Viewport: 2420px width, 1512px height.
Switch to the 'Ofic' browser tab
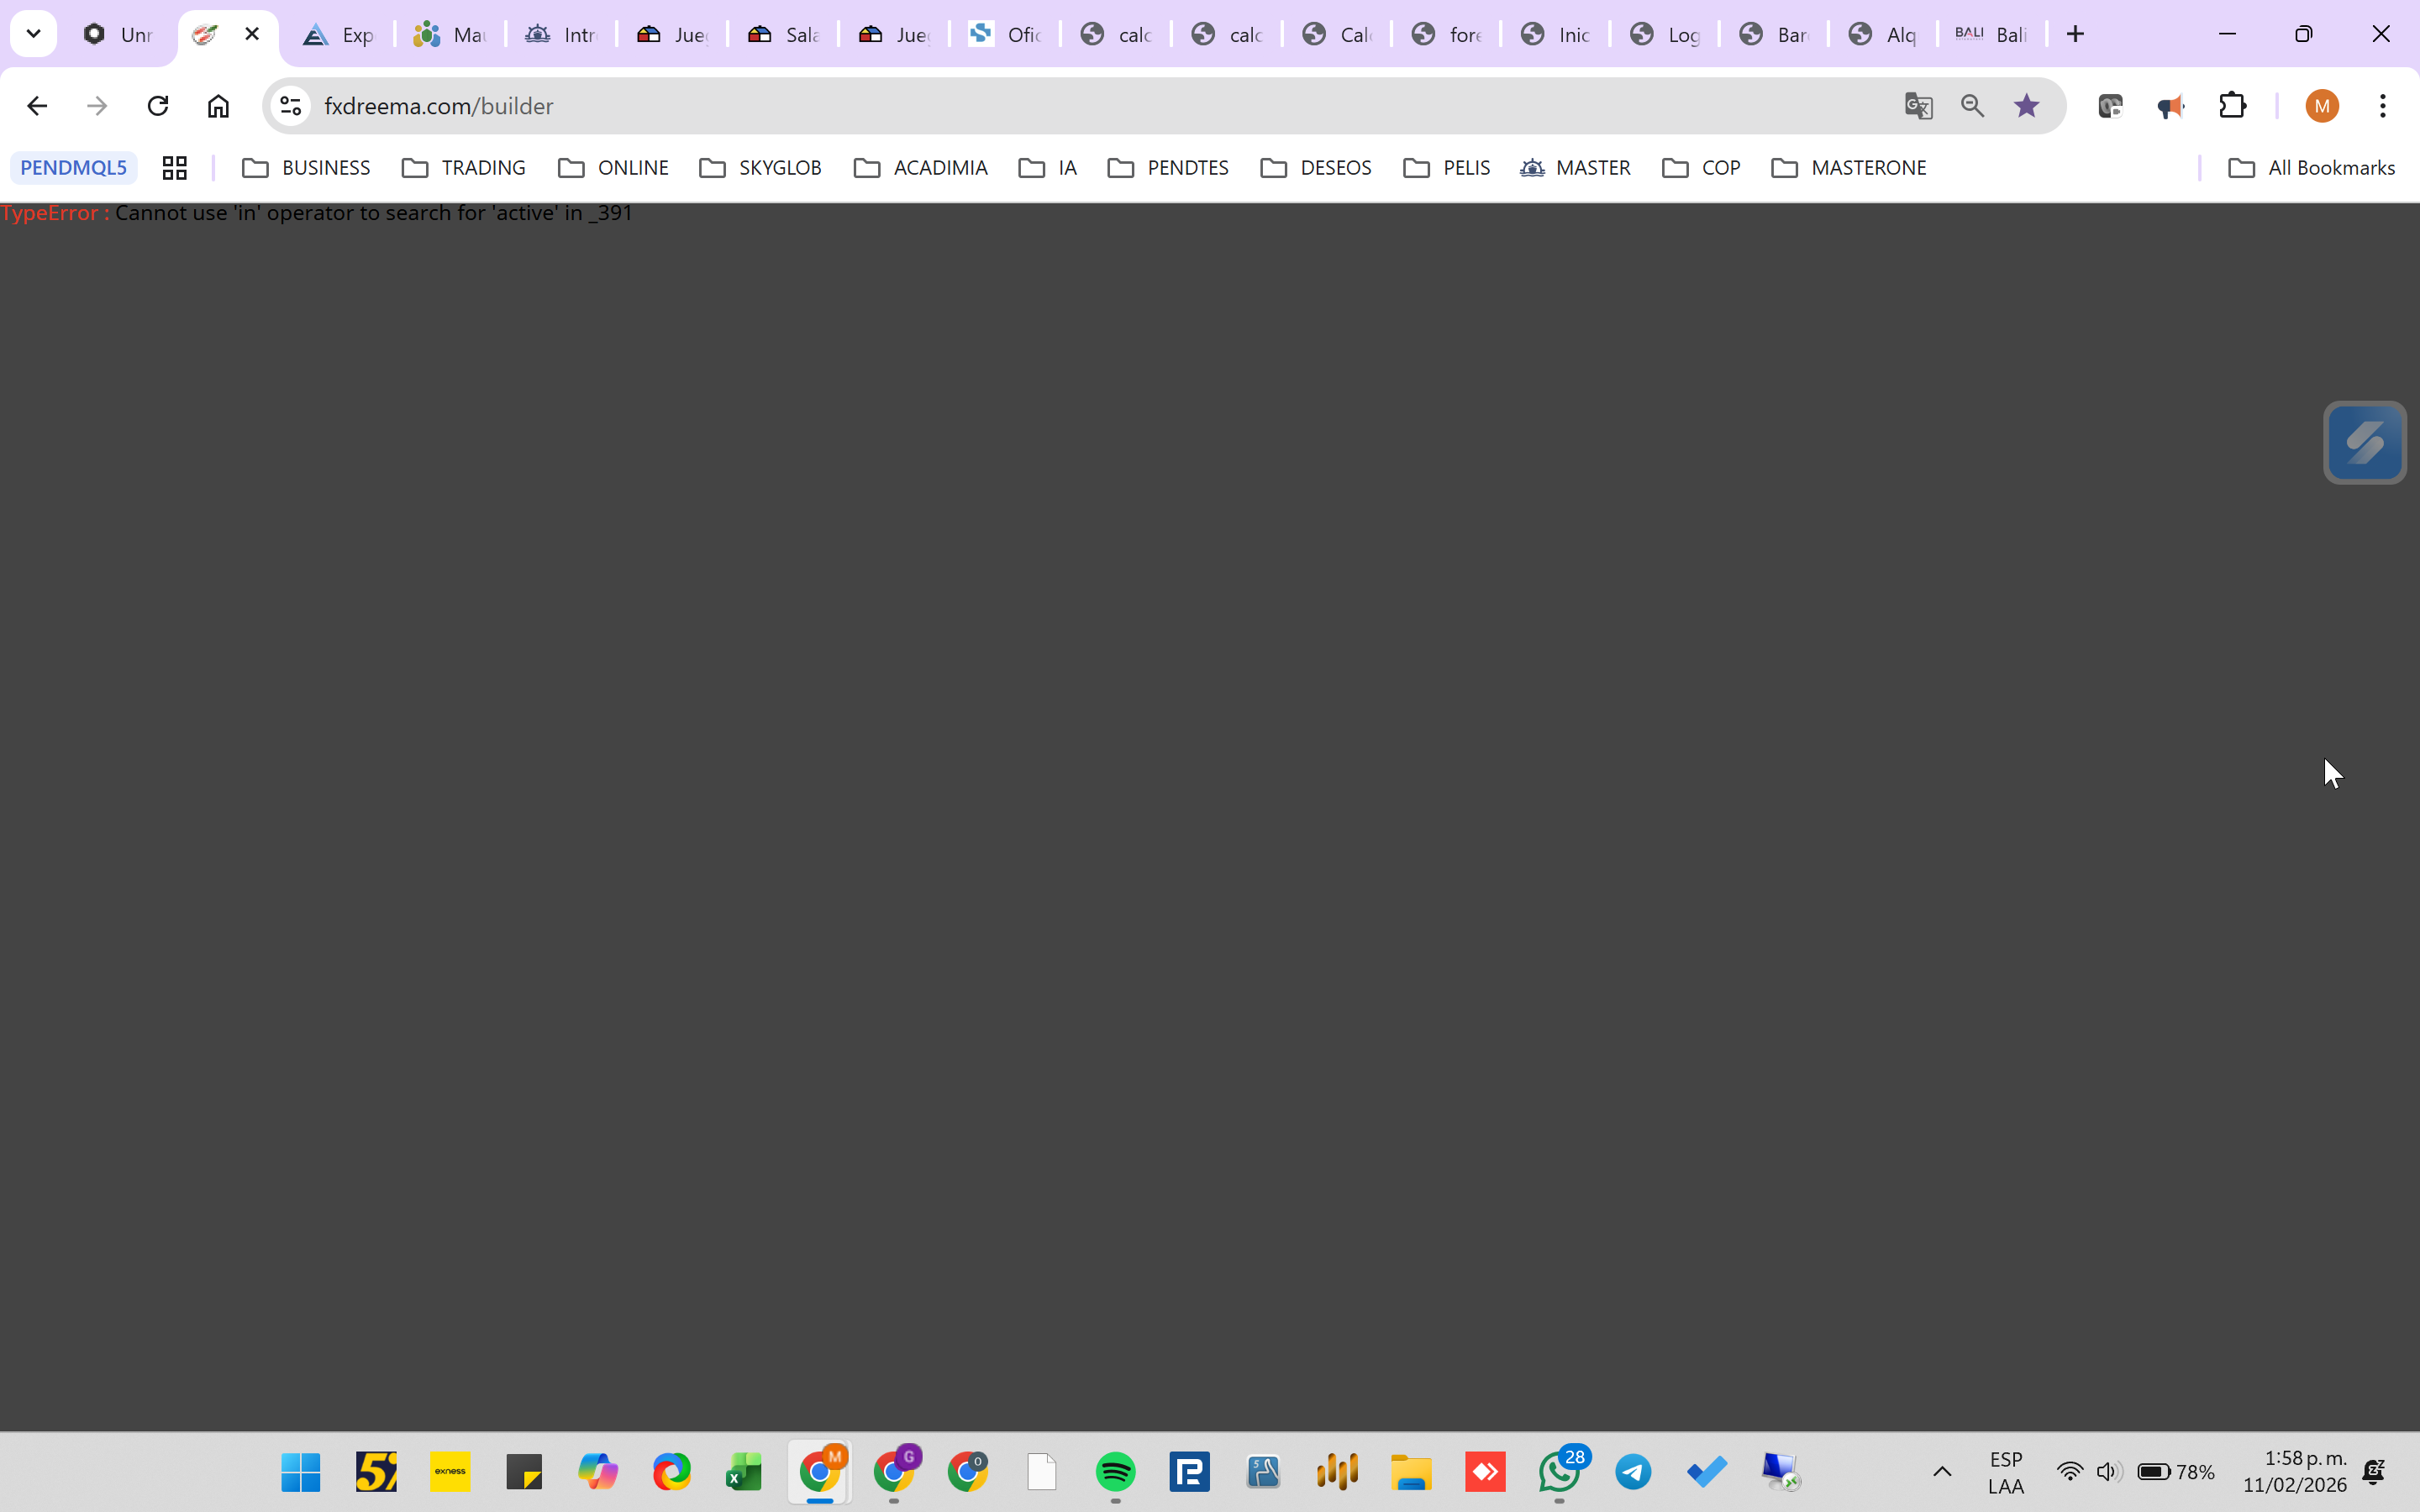[1005, 35]
